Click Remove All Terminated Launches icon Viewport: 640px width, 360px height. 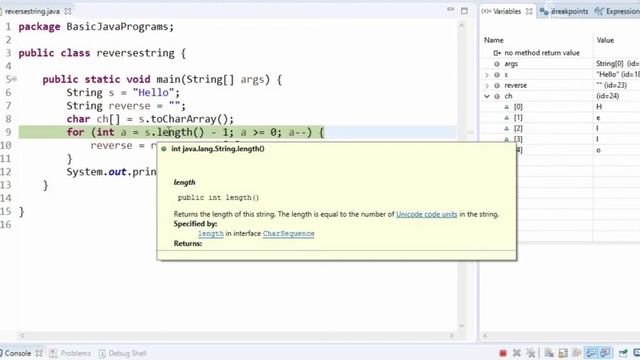[x=530, y=353]
